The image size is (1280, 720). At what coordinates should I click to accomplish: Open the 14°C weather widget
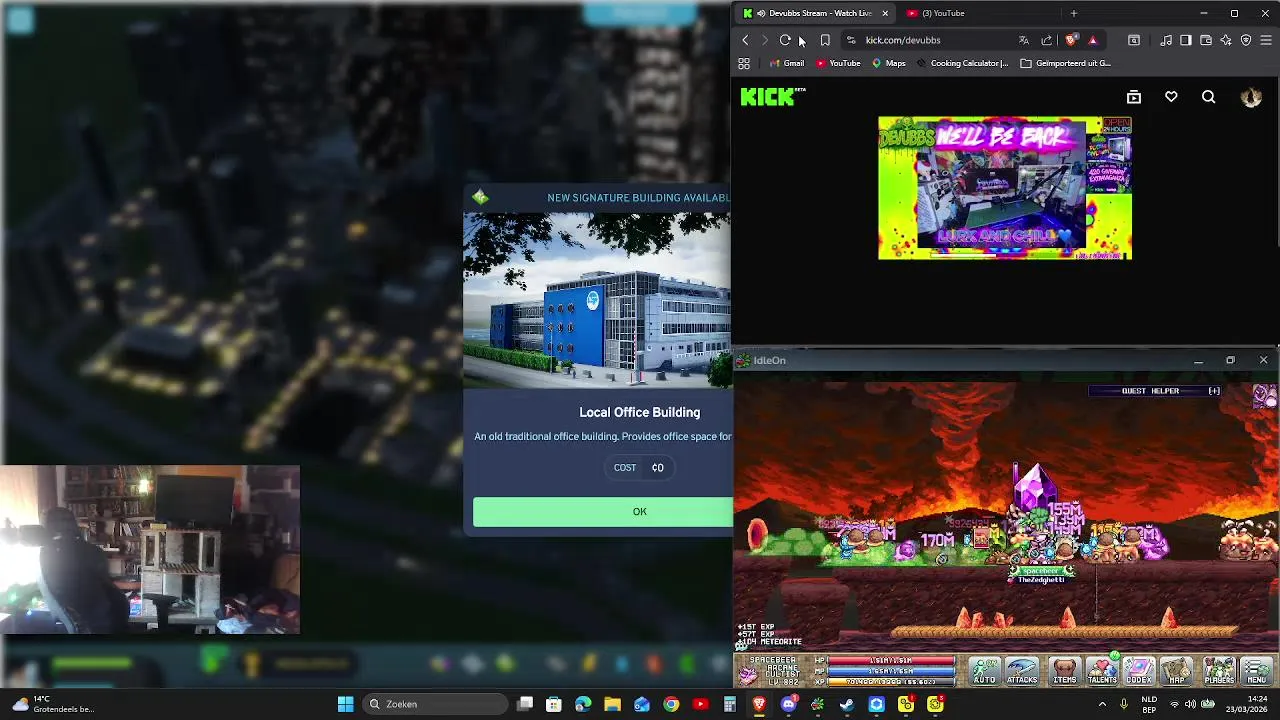[53, 704]
